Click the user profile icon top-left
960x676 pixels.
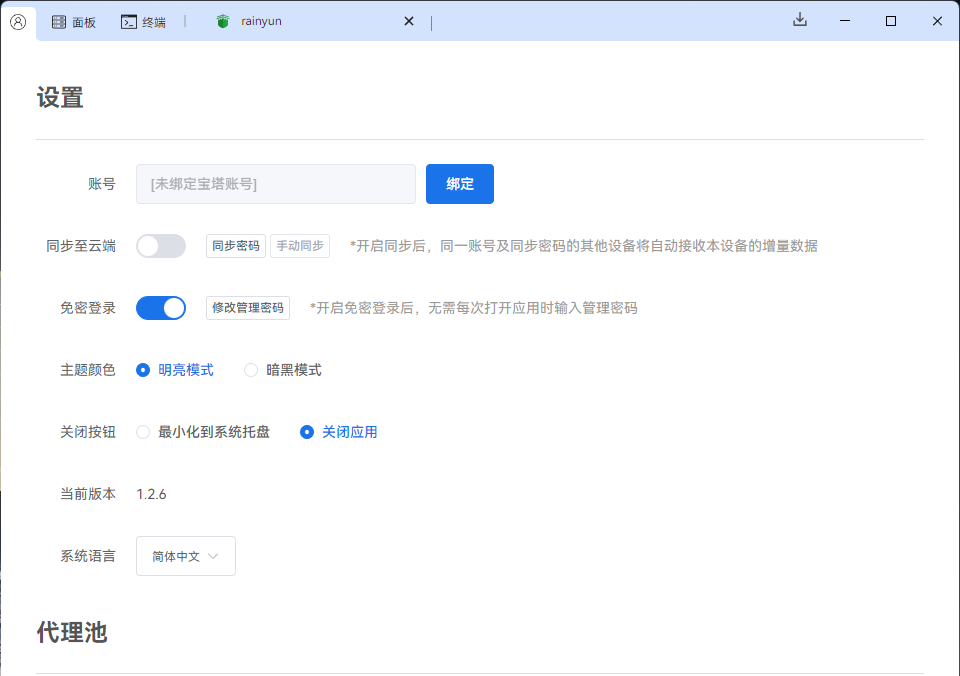(17, 20)
